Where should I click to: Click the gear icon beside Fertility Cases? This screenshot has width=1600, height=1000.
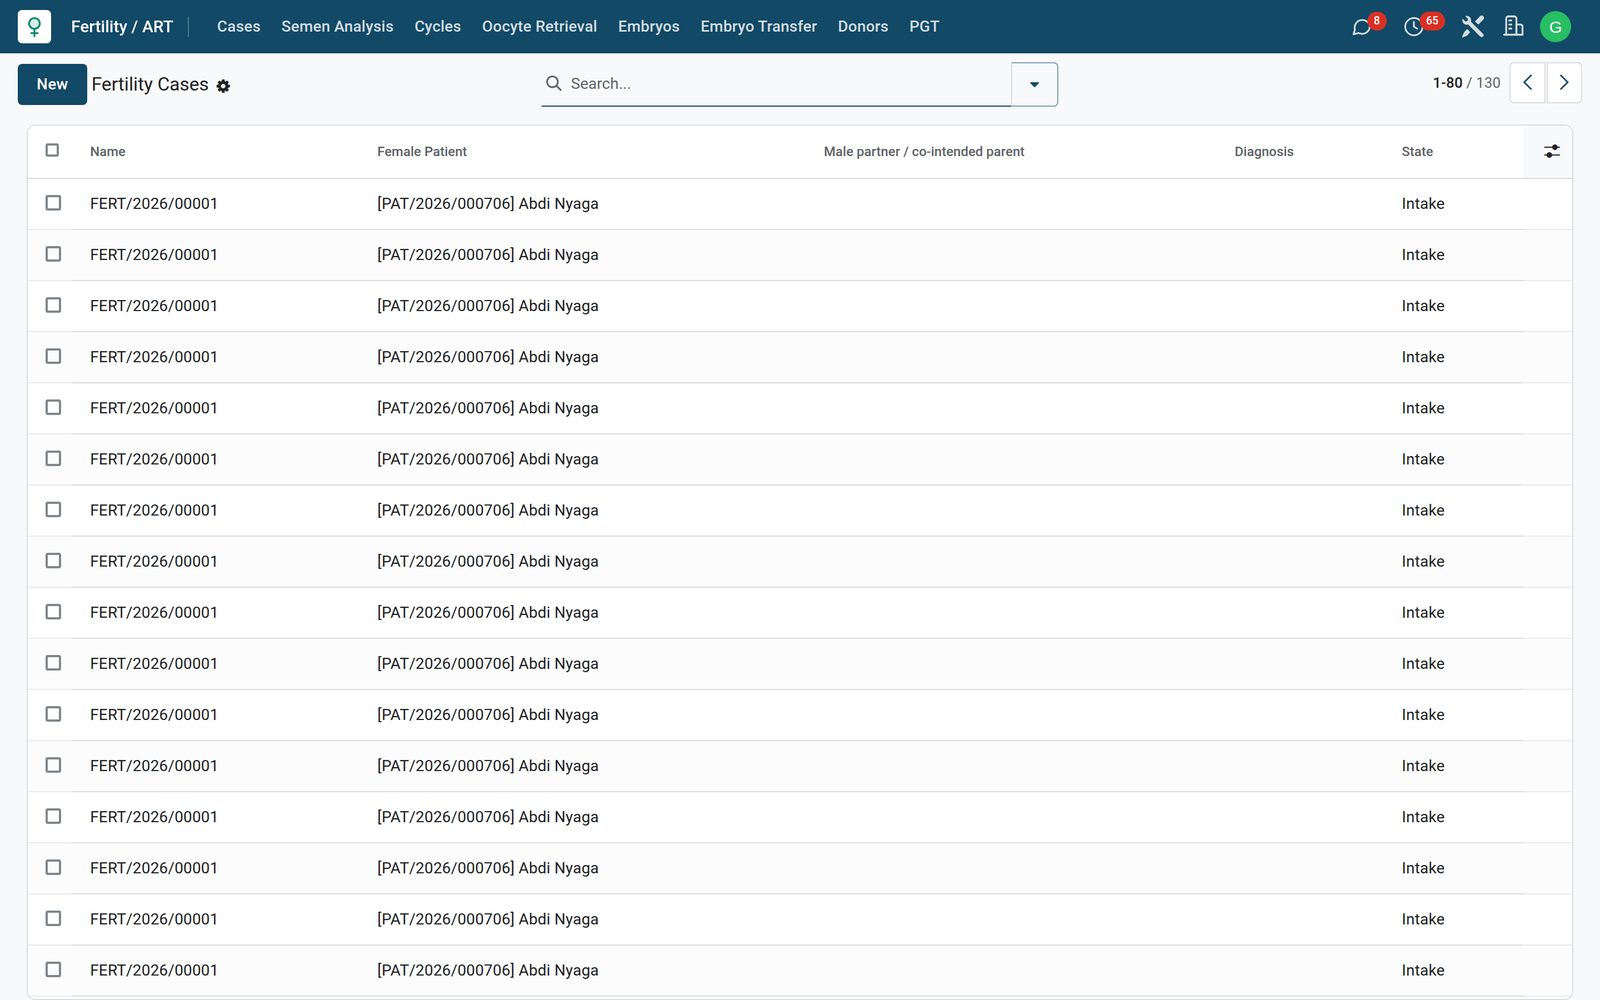click(x=223, y=86)
